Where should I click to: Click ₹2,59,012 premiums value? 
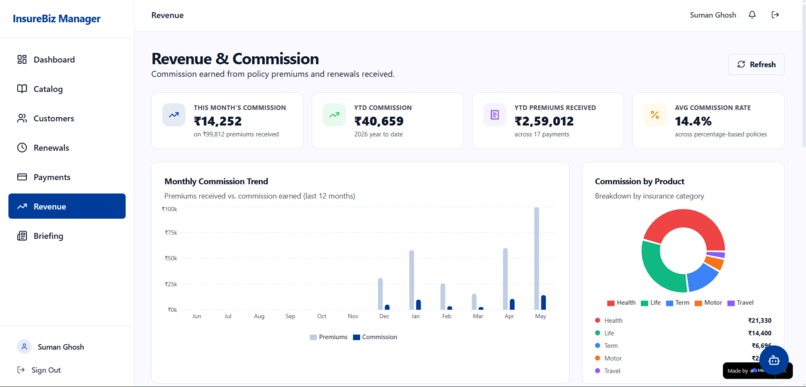pos(544,121)
